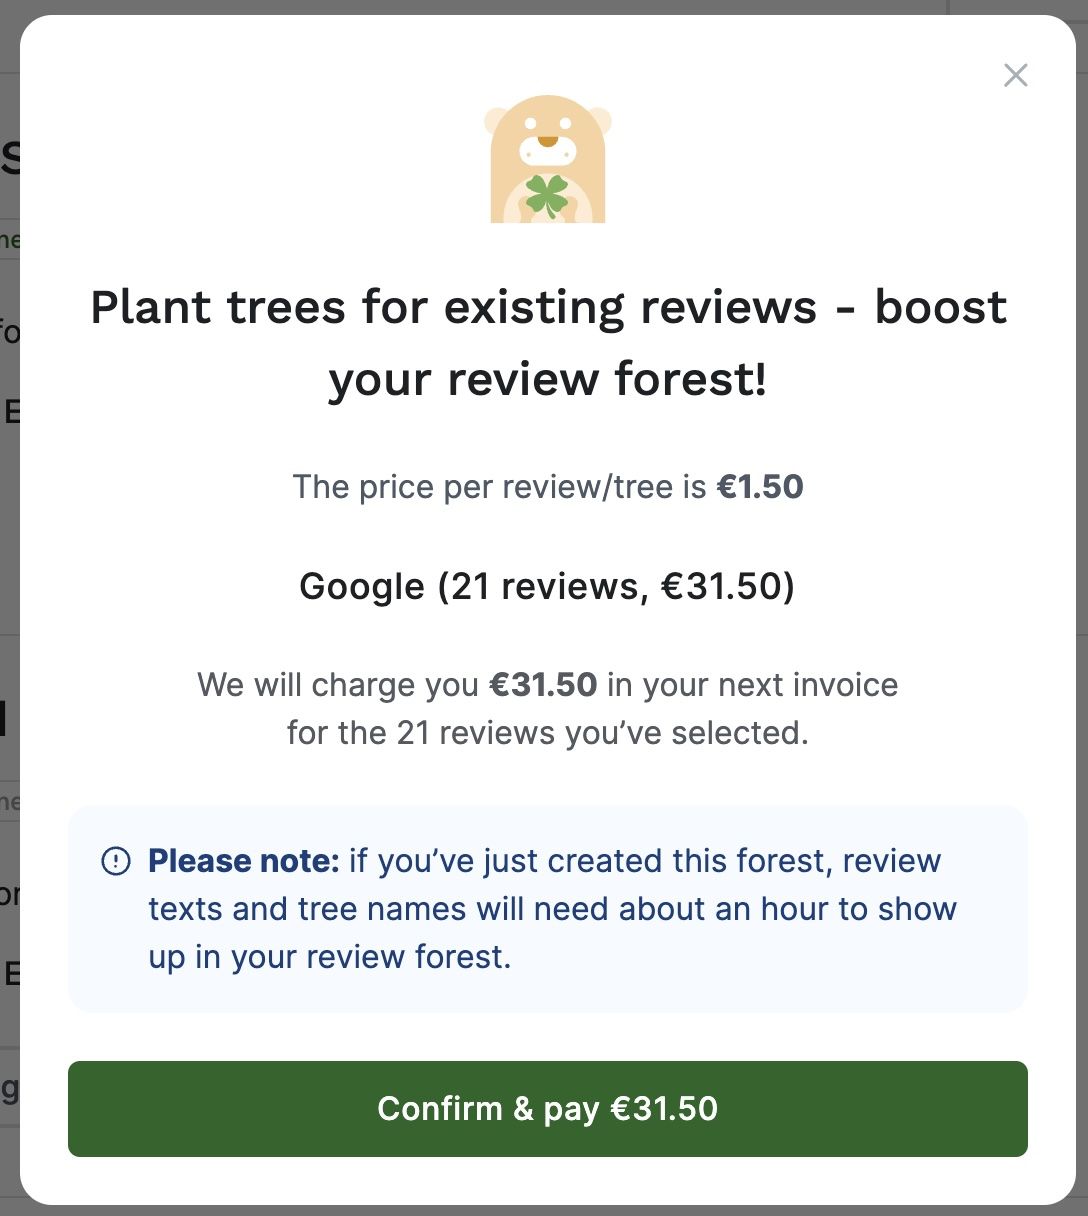This screenshot has height=1216, width=1088.
Task: Click the mascot's left ear
Action: click(x=497, y=121)
